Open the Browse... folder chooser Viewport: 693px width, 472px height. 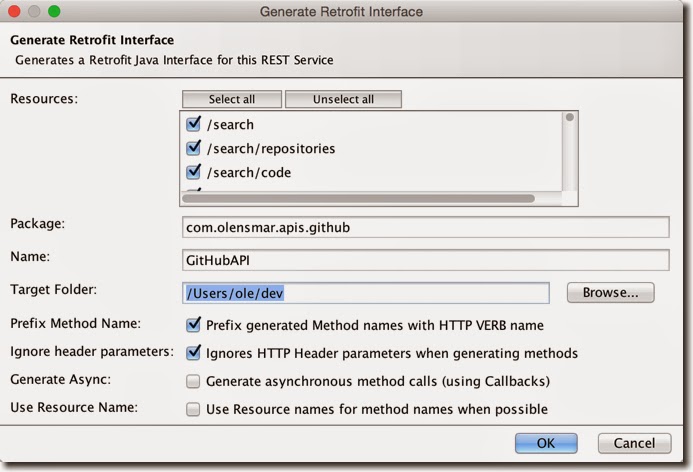(610, 293)
